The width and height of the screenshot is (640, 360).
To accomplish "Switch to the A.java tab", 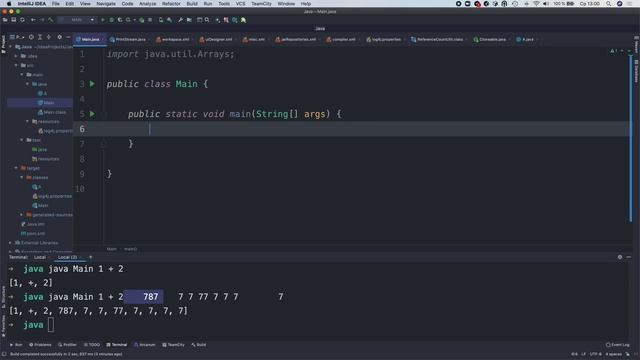I will coord(527,40).
